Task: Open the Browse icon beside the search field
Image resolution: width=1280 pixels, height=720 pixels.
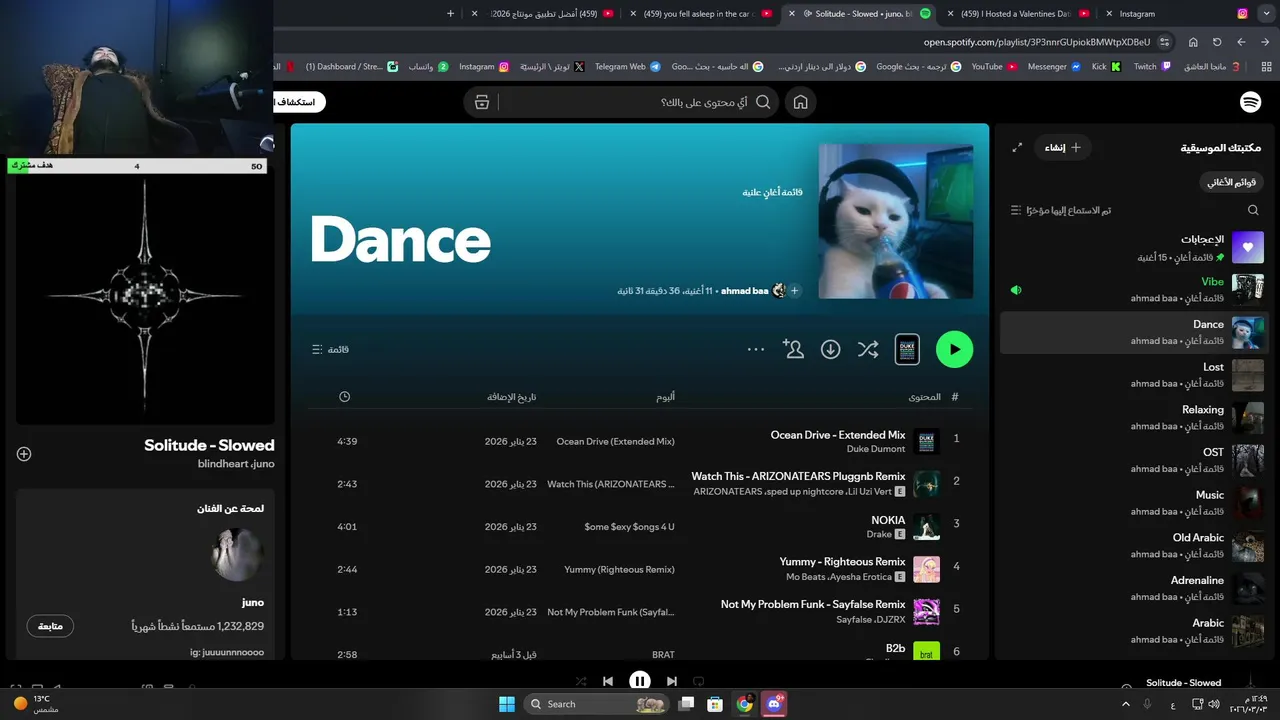Action: point(482,102)
